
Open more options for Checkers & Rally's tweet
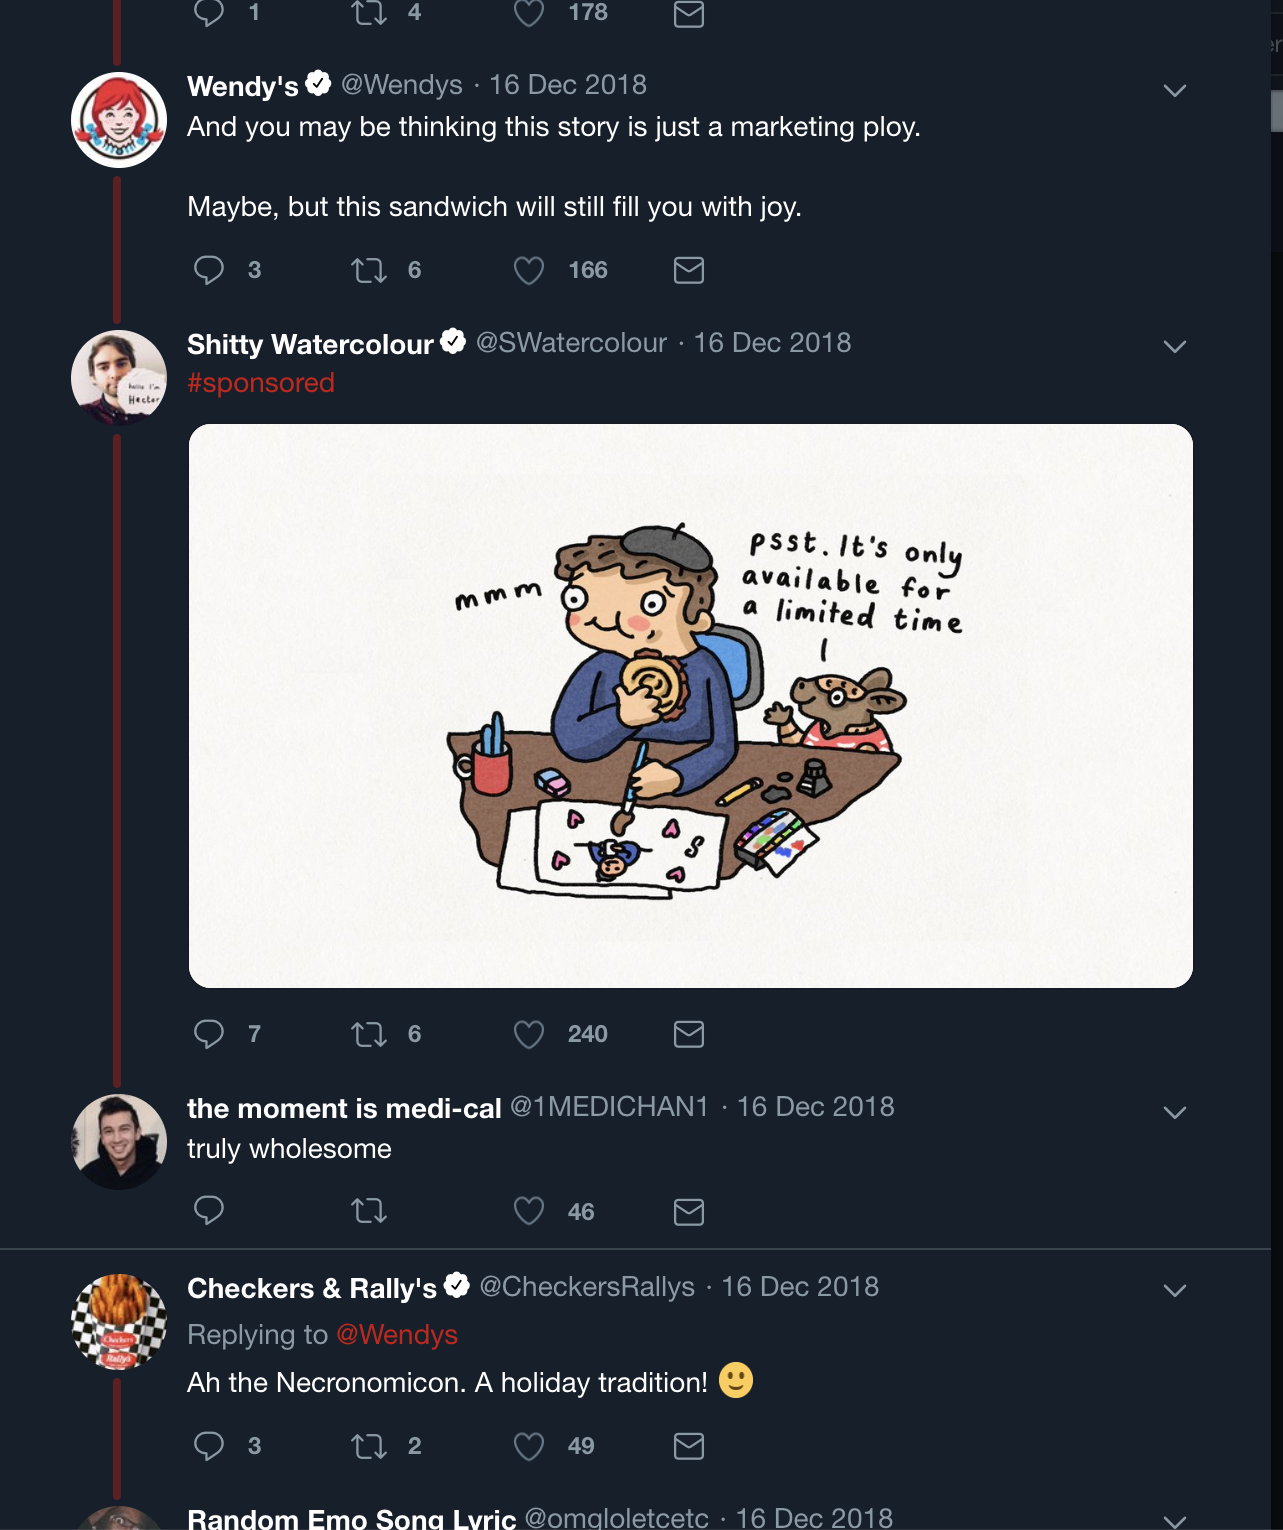point(1175,1291)
